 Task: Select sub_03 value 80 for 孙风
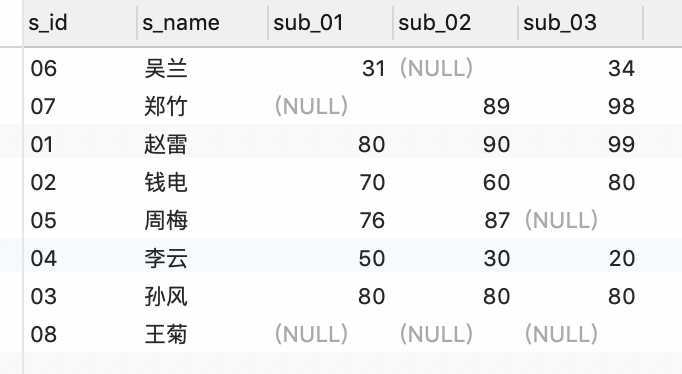click(622, 296)
